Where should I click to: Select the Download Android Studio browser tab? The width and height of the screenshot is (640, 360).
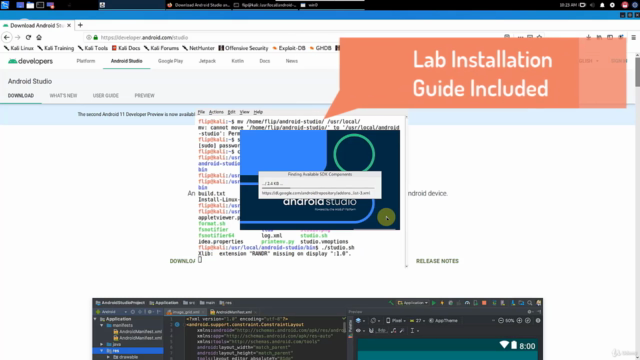pos(37,25)
